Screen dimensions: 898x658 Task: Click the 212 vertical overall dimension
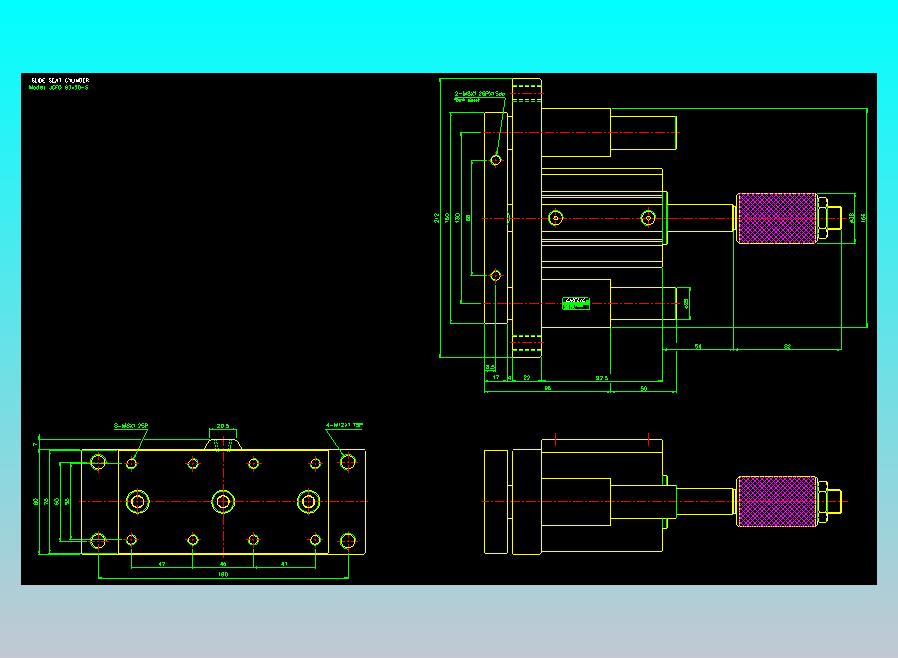click(436, 218)
